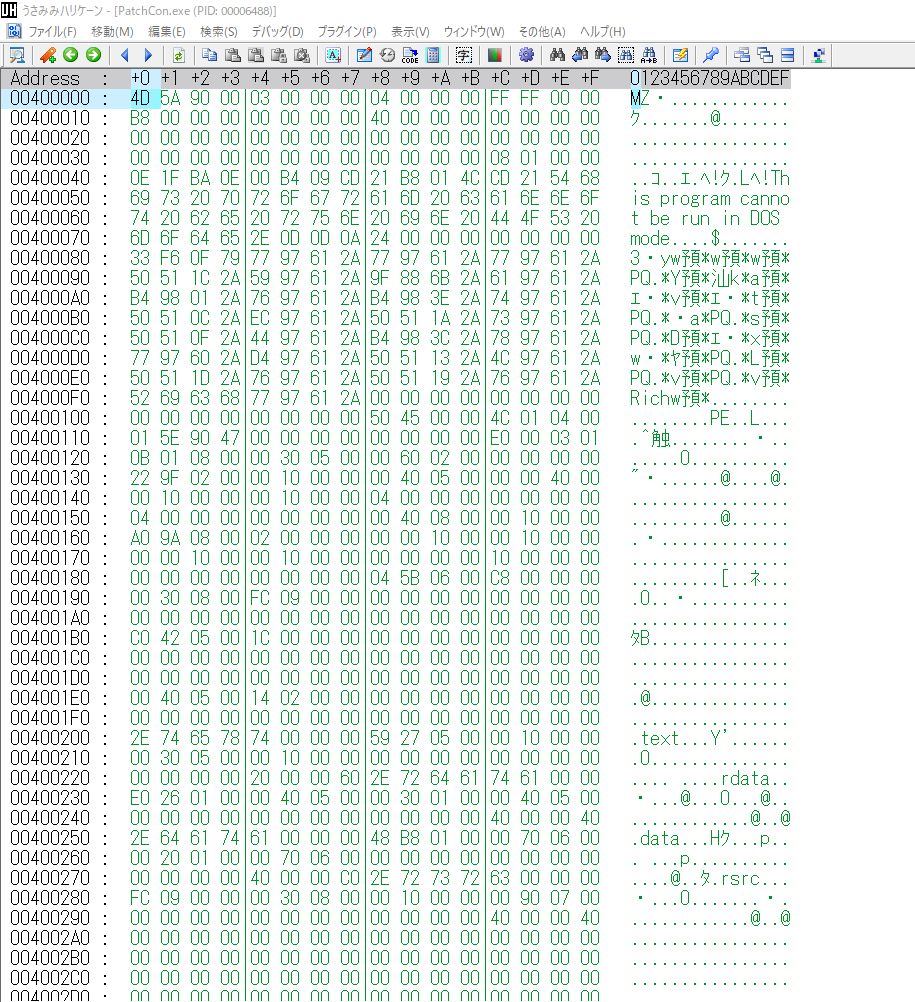This screenshot has height=1002, width=915.
Task: Click the 'MZ' text in the ASCII column
Action: [640, 98]
